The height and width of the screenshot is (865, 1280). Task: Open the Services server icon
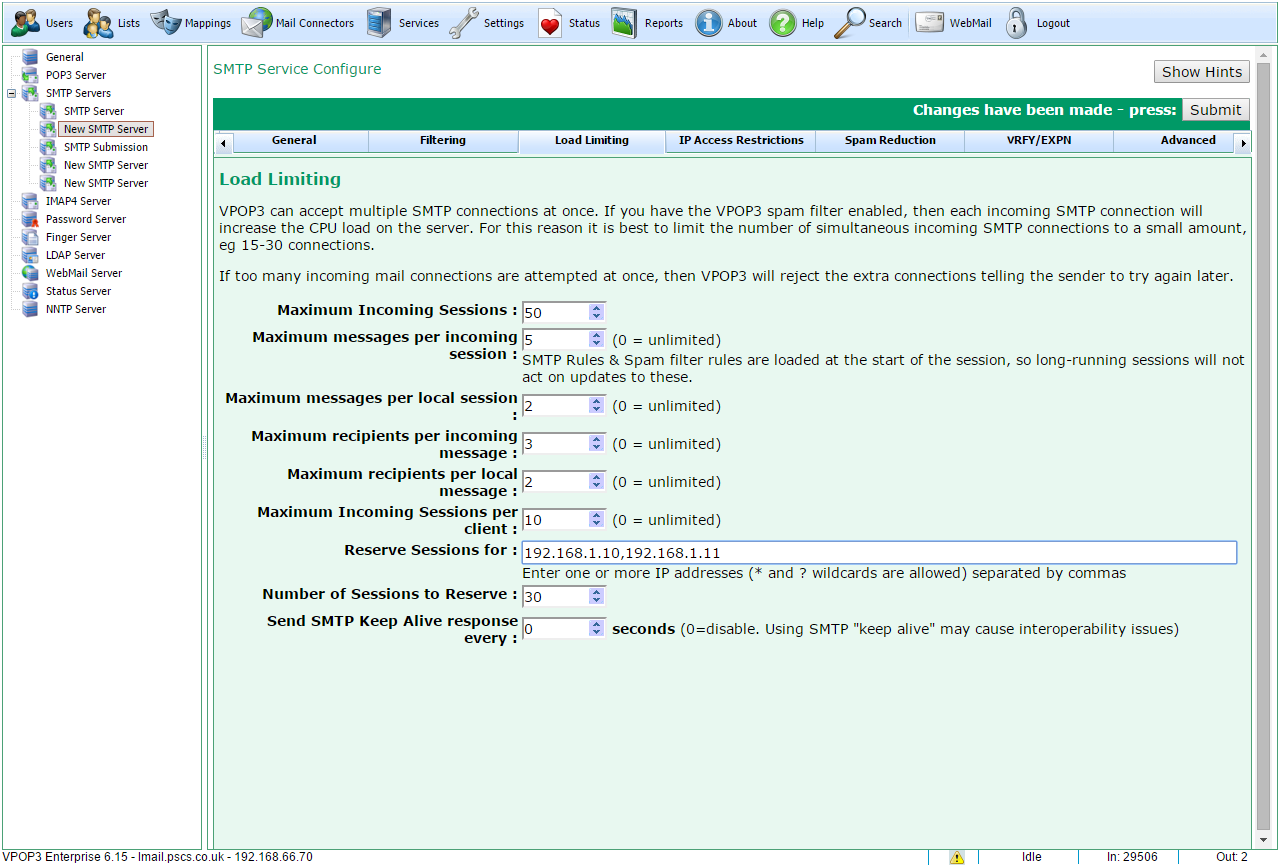tap(379, 22)
